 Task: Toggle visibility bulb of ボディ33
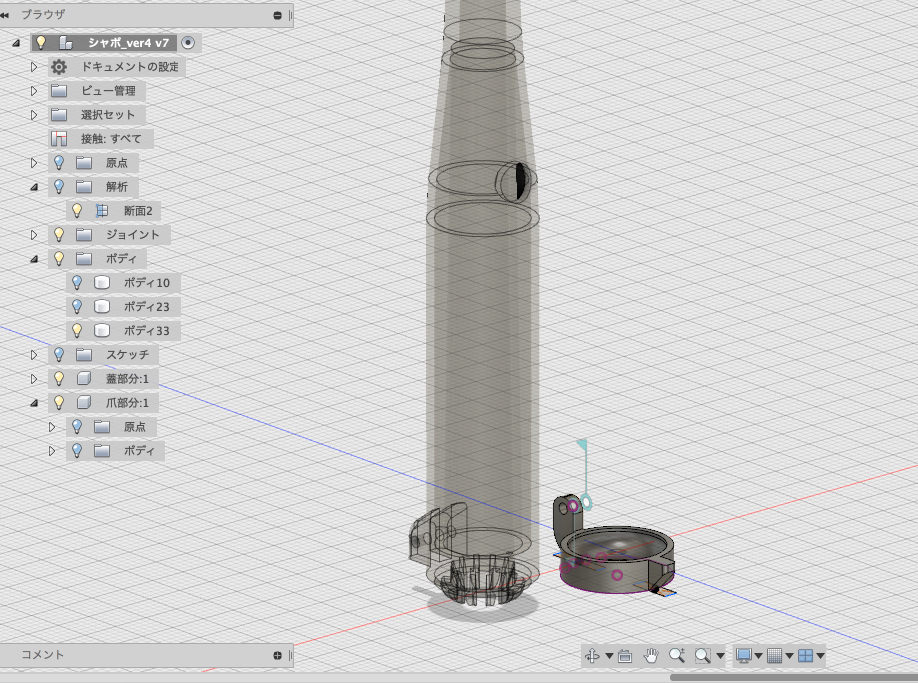[x=77, y=330]
